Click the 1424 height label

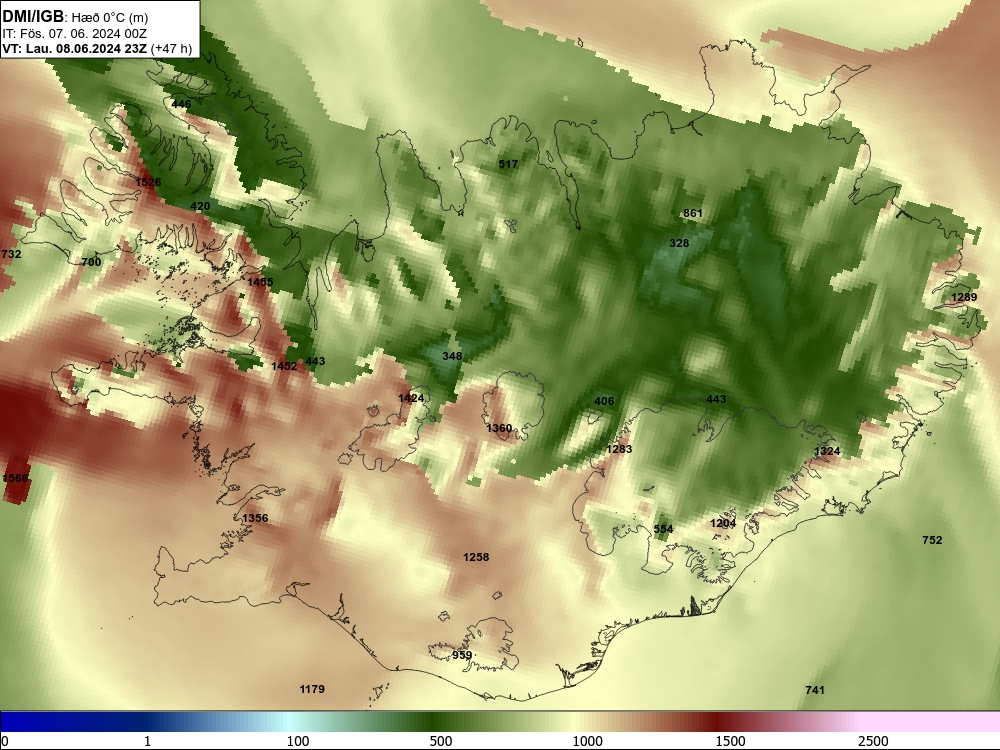click(x=411, y=398)
